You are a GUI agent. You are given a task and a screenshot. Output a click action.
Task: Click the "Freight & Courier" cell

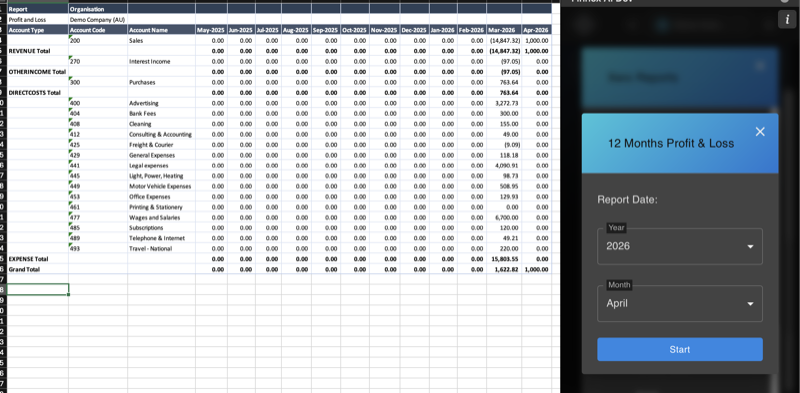click(161, 144)
